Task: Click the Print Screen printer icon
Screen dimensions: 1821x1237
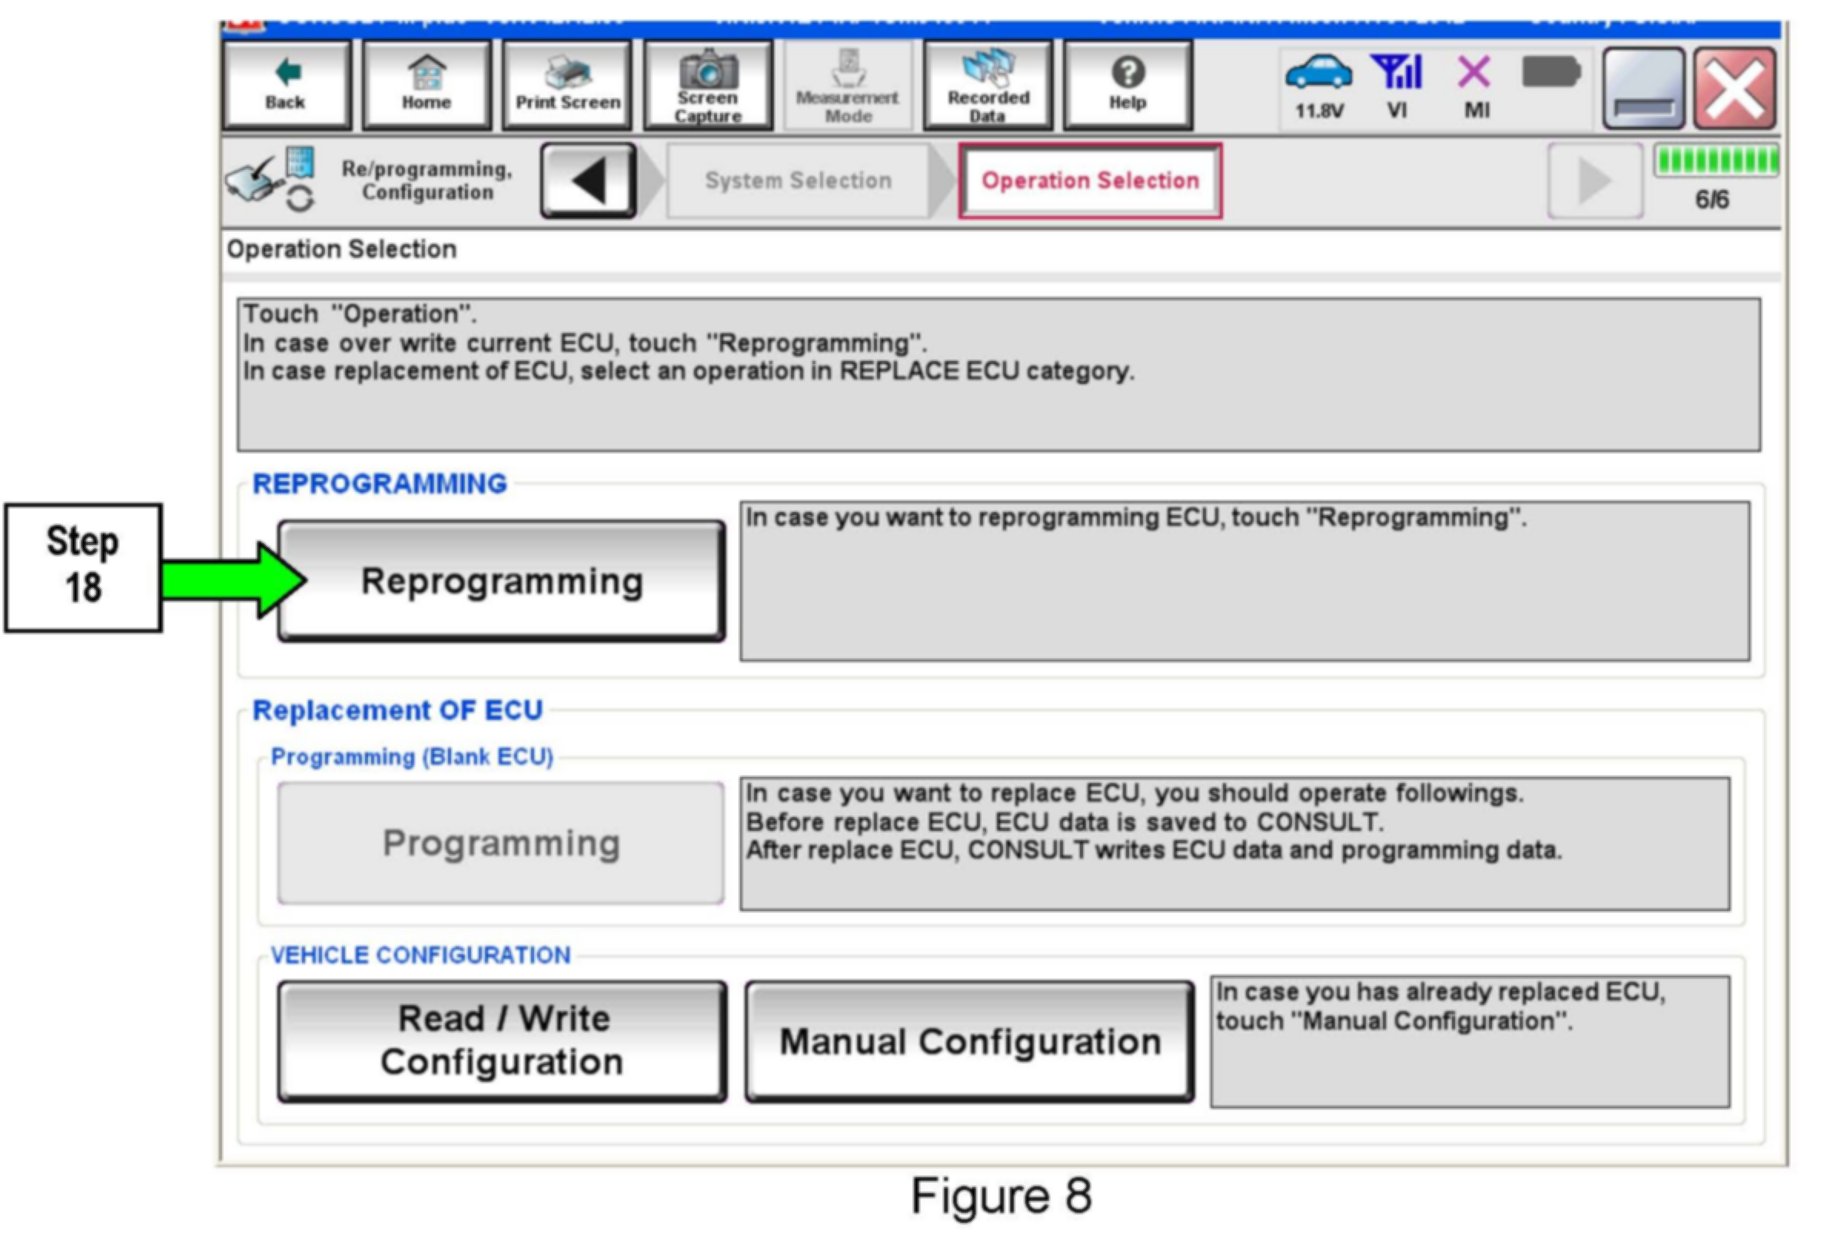Action: click(x=567, y=84)
